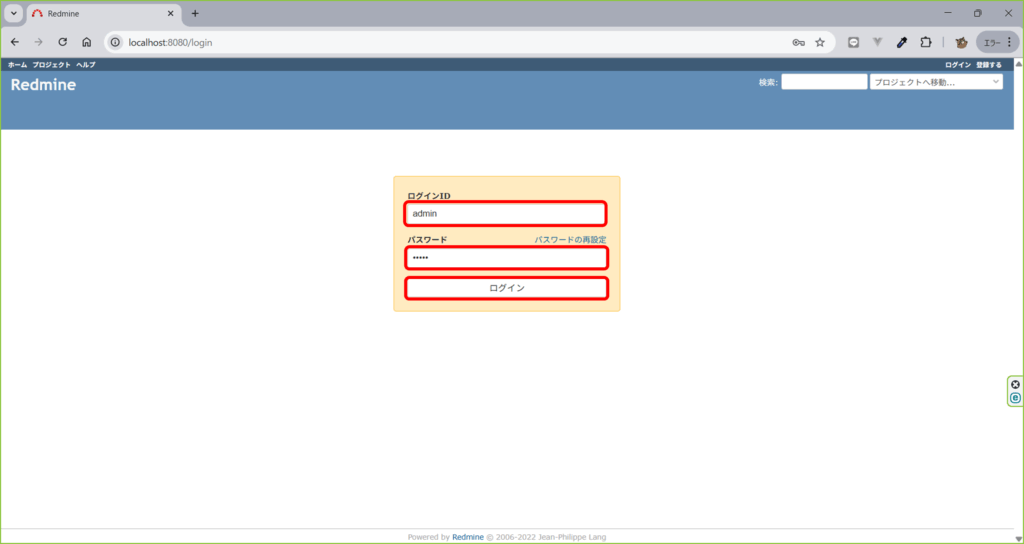Bookmark this page with the star icon
Image resolution: width=1024 pixels, height=544 pixels.
pos(820,43)
